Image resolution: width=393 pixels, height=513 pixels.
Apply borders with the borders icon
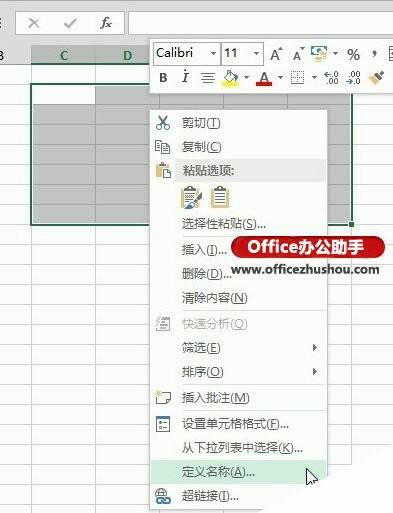click(297, 78)
